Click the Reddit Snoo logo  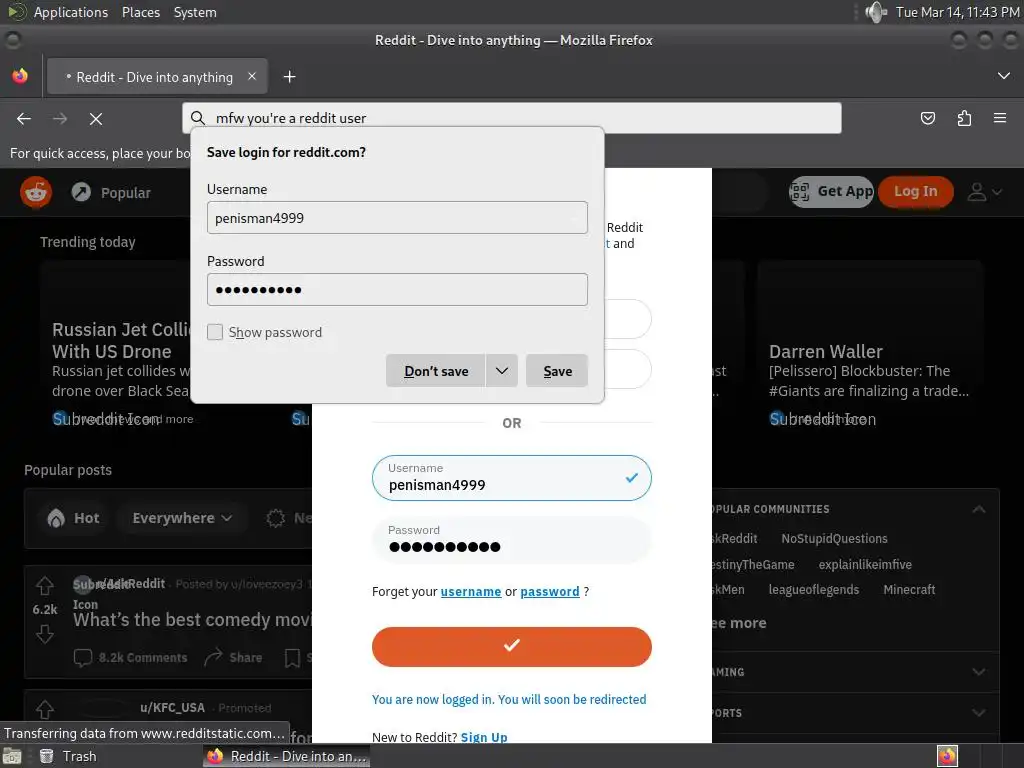36,192
